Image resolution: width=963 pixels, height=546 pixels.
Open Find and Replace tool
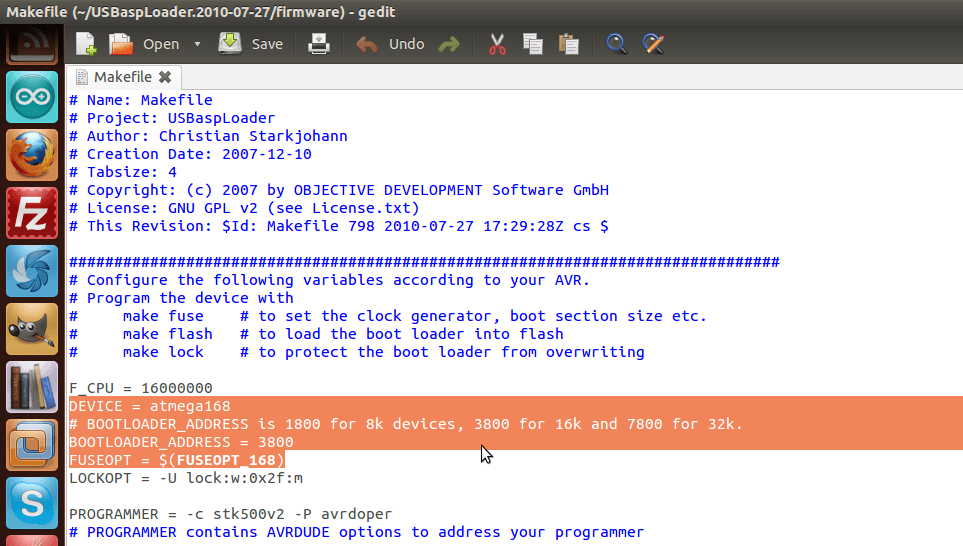tap(653, 44)
